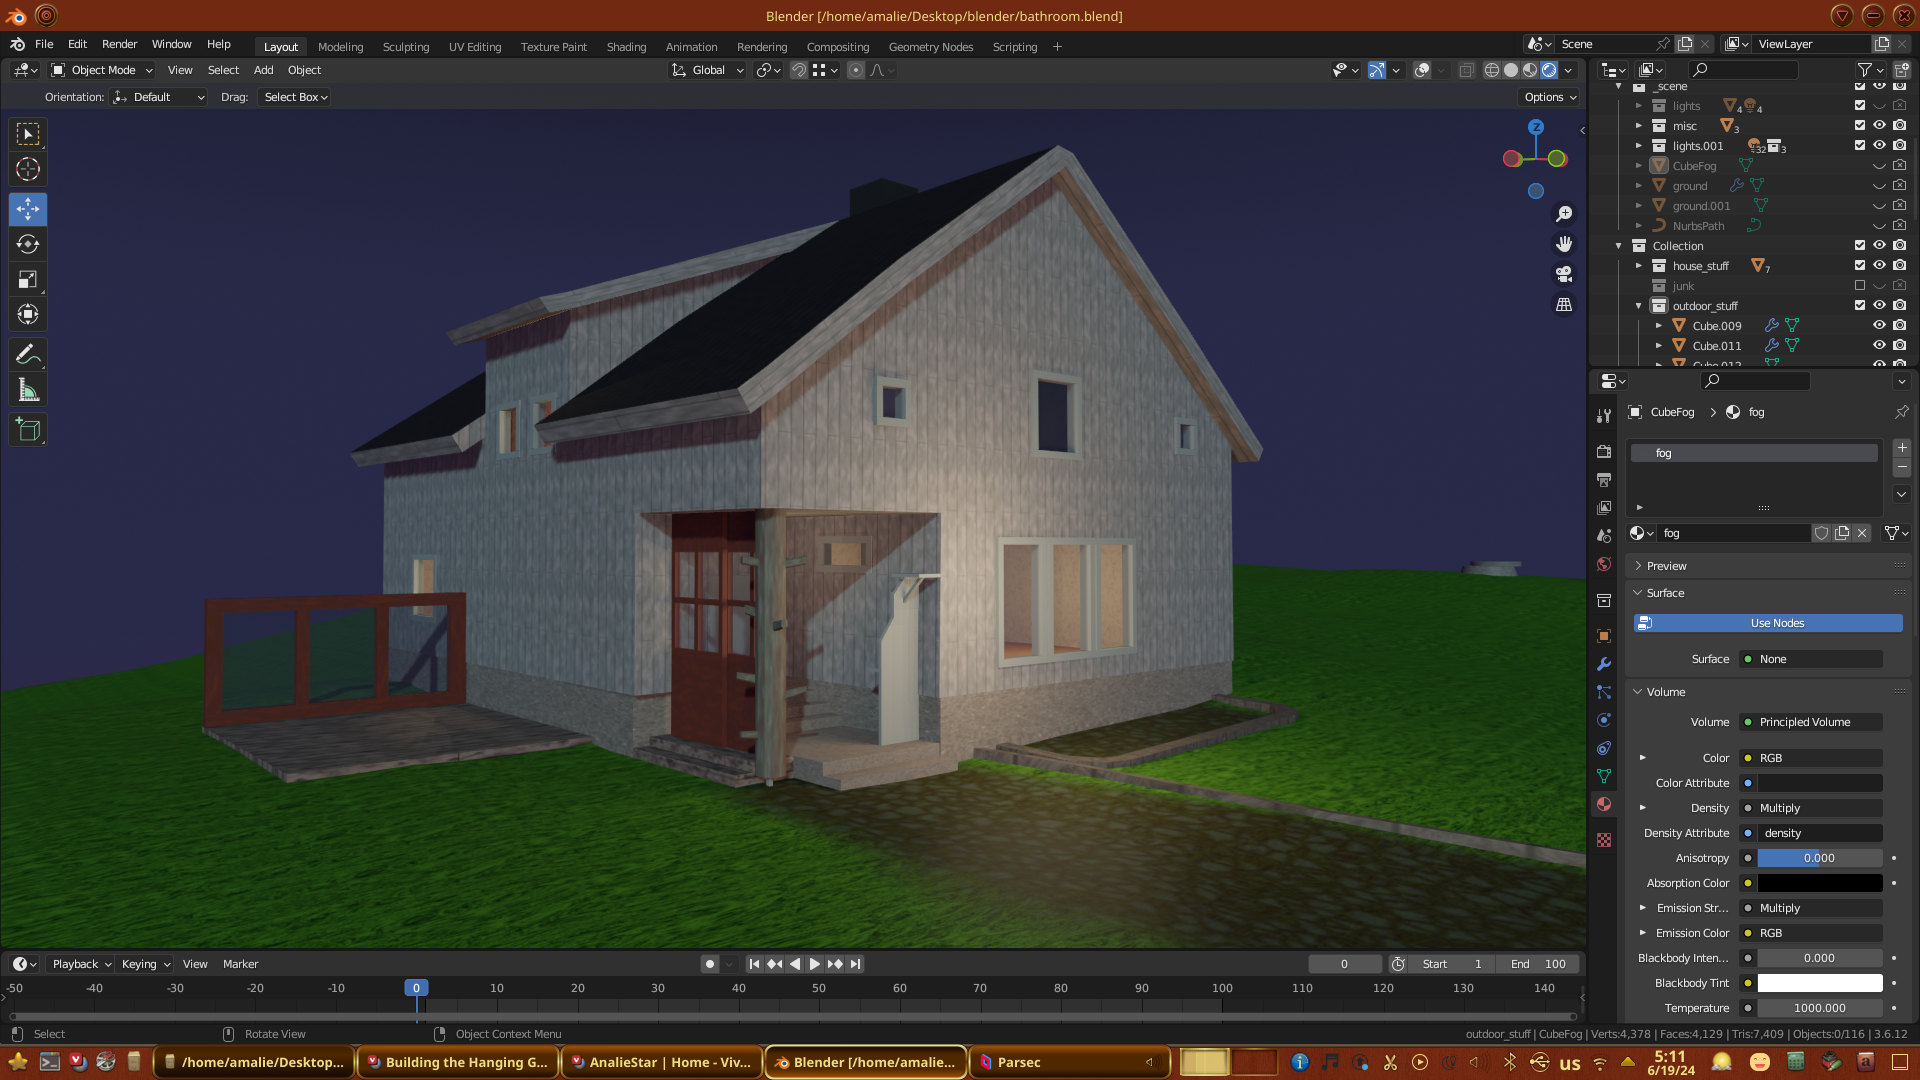The height and width of the screenshot is (1080, 1920).
Task: Open the Object Mode dropdown
Action: (102, 70)
